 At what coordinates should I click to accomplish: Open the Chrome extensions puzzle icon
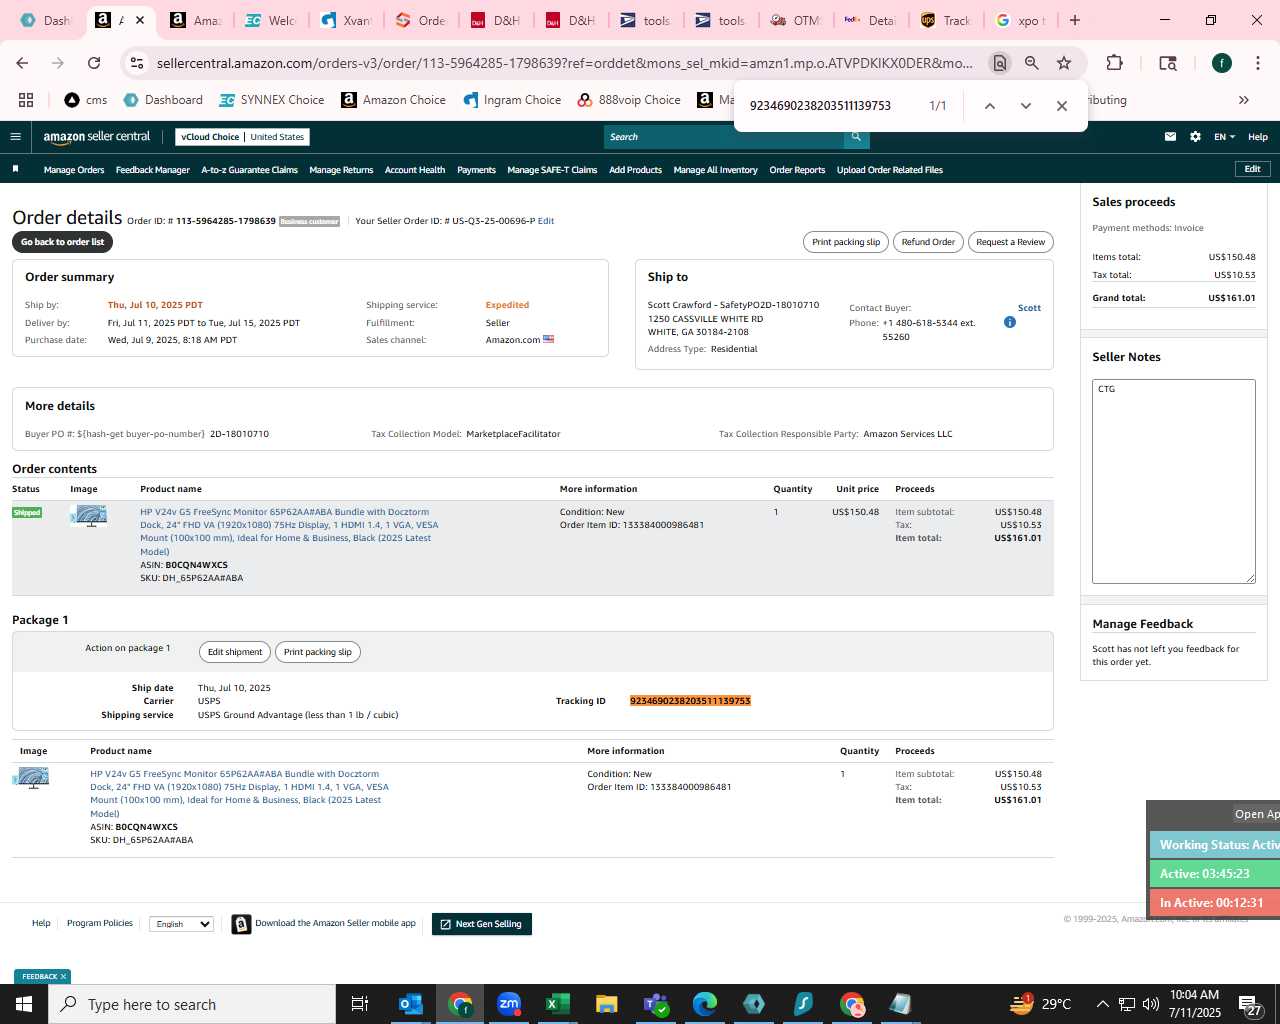coord(1114,63)
